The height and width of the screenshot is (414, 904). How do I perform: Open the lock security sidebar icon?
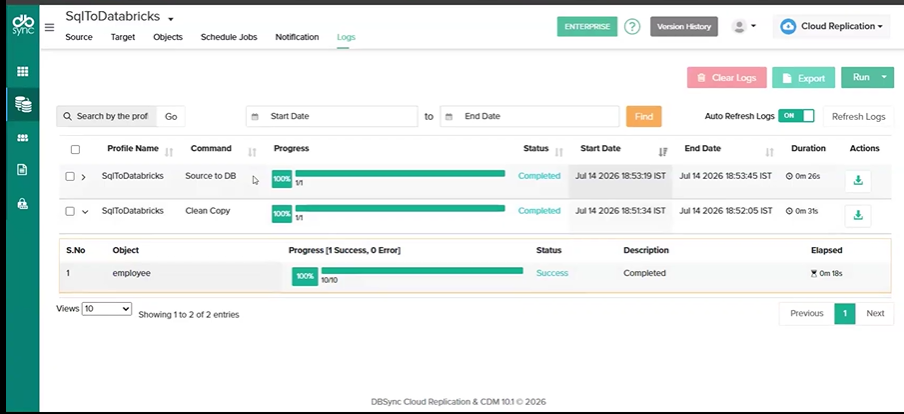coord(22,204)
